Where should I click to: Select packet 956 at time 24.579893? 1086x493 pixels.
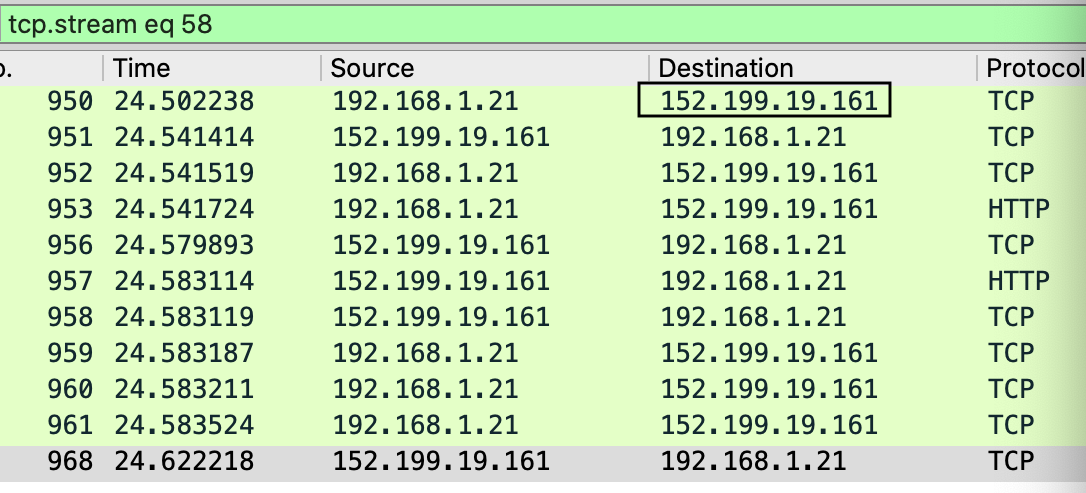[x=543, y=245]
